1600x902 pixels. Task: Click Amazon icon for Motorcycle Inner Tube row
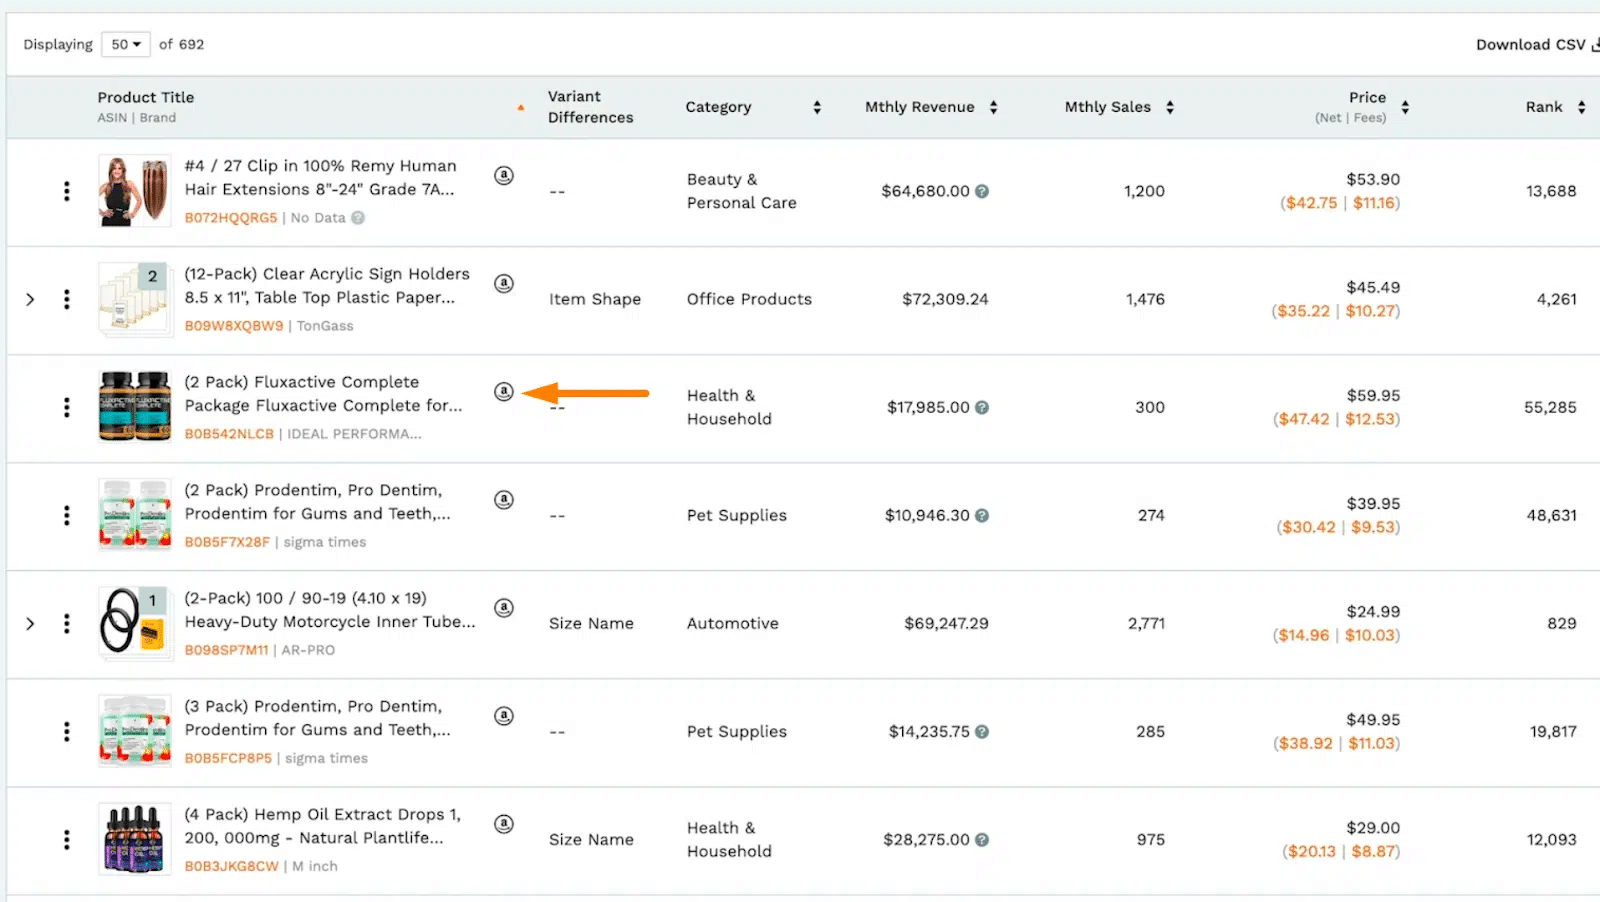point(504,608)
